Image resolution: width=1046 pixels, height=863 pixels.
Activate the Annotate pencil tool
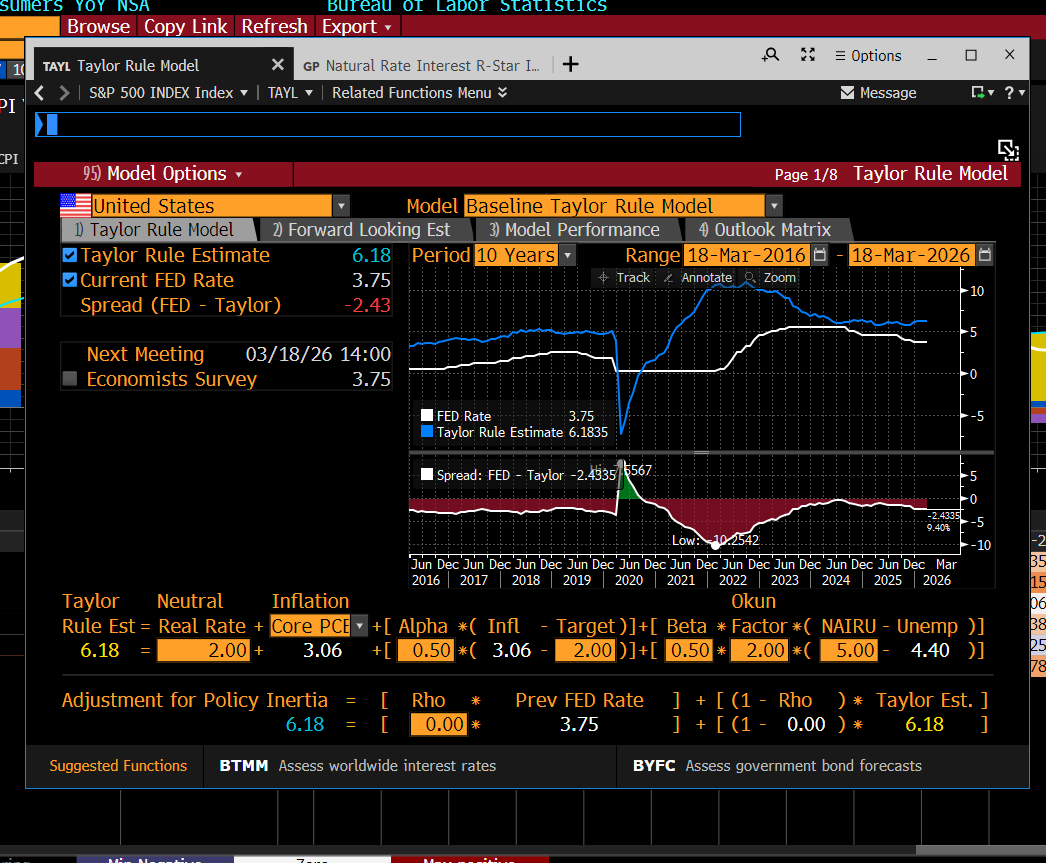[698, 277]
